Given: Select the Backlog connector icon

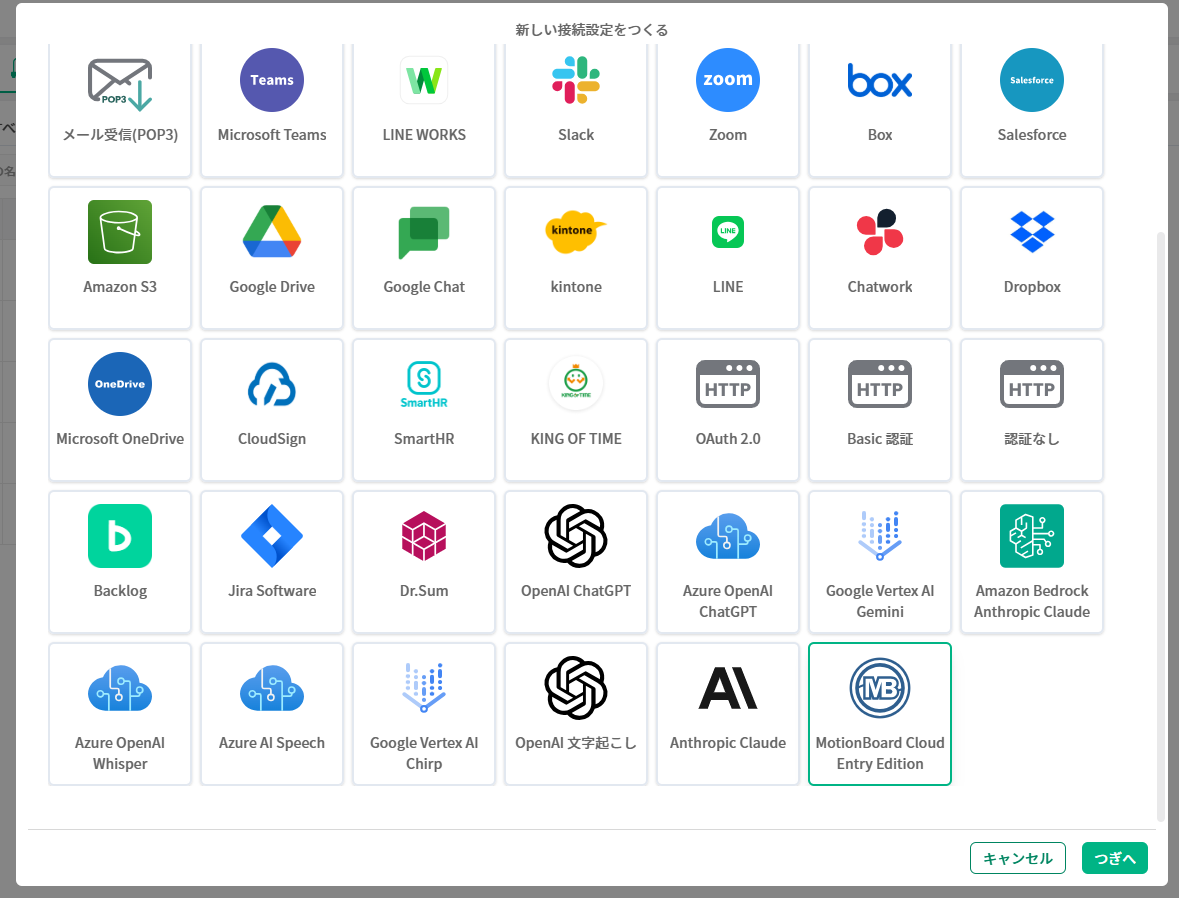Looking at the screenshot, I should 120,536.
